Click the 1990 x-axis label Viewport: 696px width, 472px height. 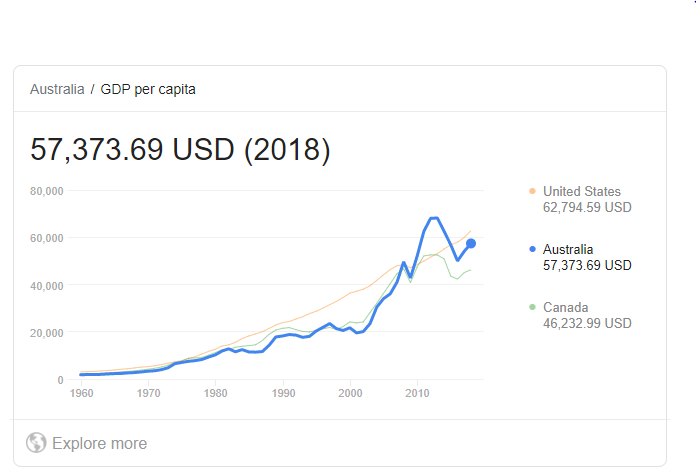(283, 393)
